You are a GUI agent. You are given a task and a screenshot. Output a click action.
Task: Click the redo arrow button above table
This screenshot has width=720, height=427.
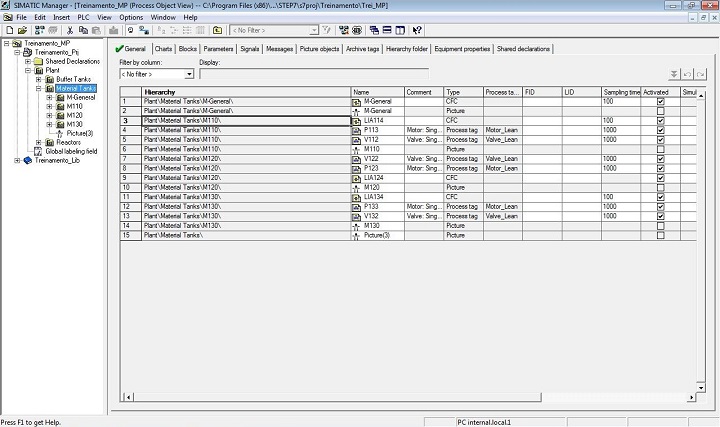click(x=701, y=74)
